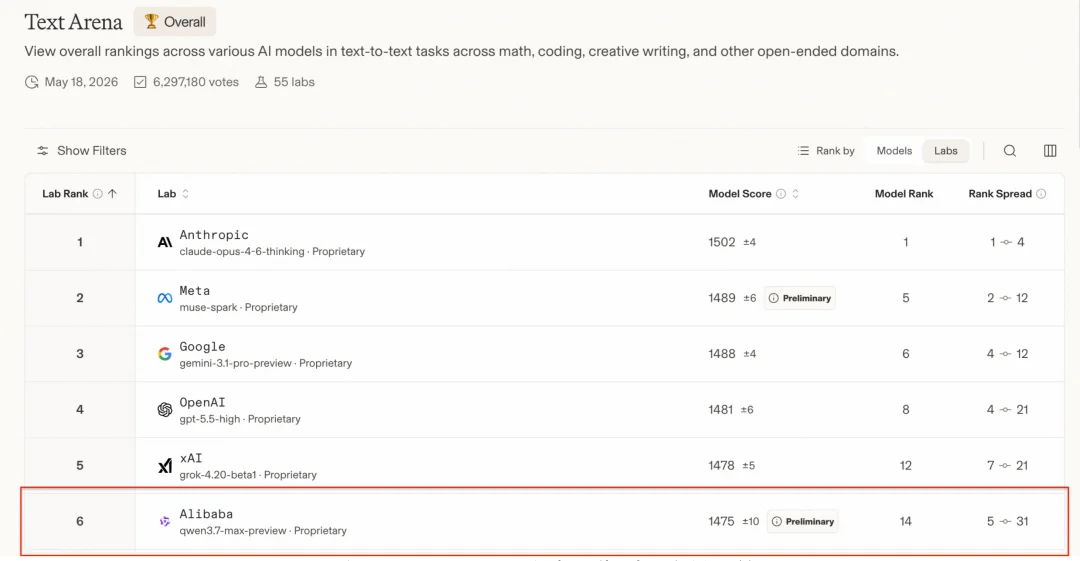1080x561 pixels.
Task: Click the Model Rank column header
Action: click(904, 194)
